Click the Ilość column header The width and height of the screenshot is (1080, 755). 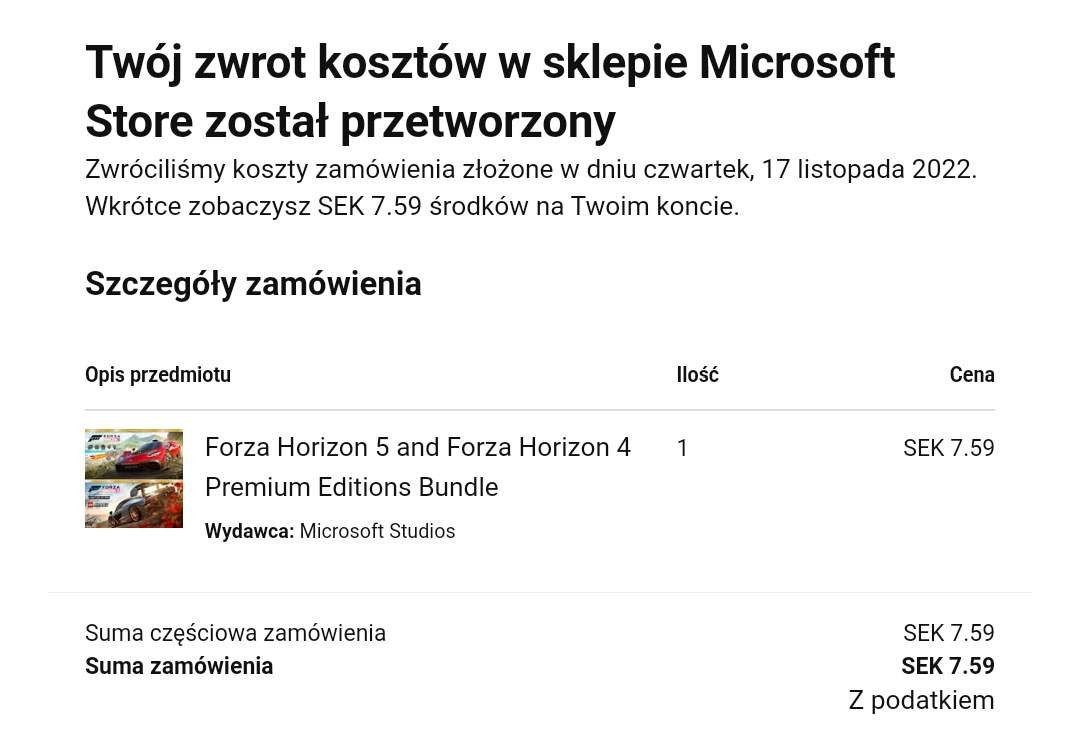(697, 375)
